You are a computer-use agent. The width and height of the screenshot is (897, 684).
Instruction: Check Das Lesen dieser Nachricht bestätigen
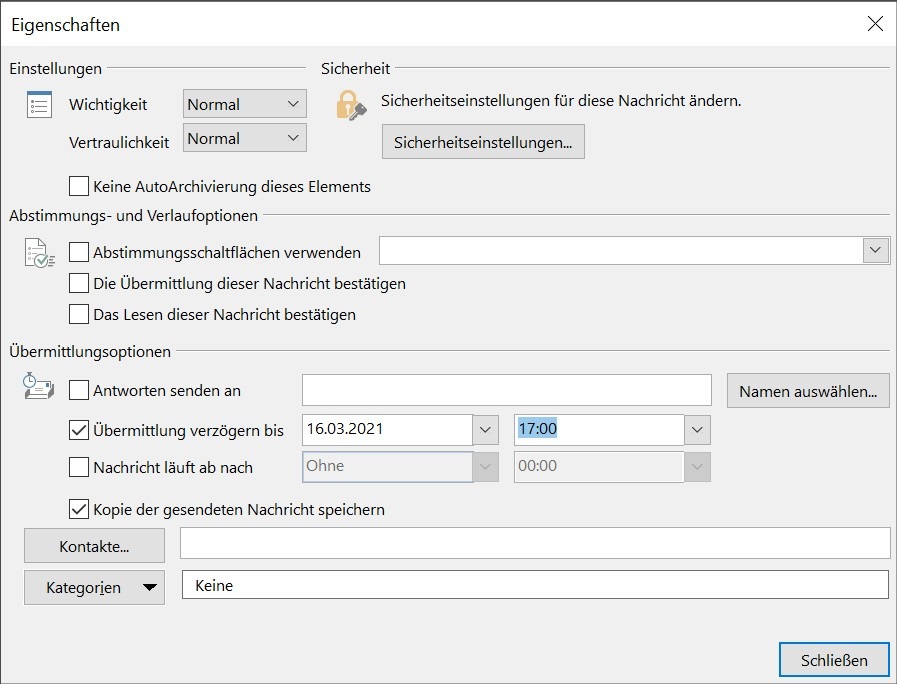77,314
